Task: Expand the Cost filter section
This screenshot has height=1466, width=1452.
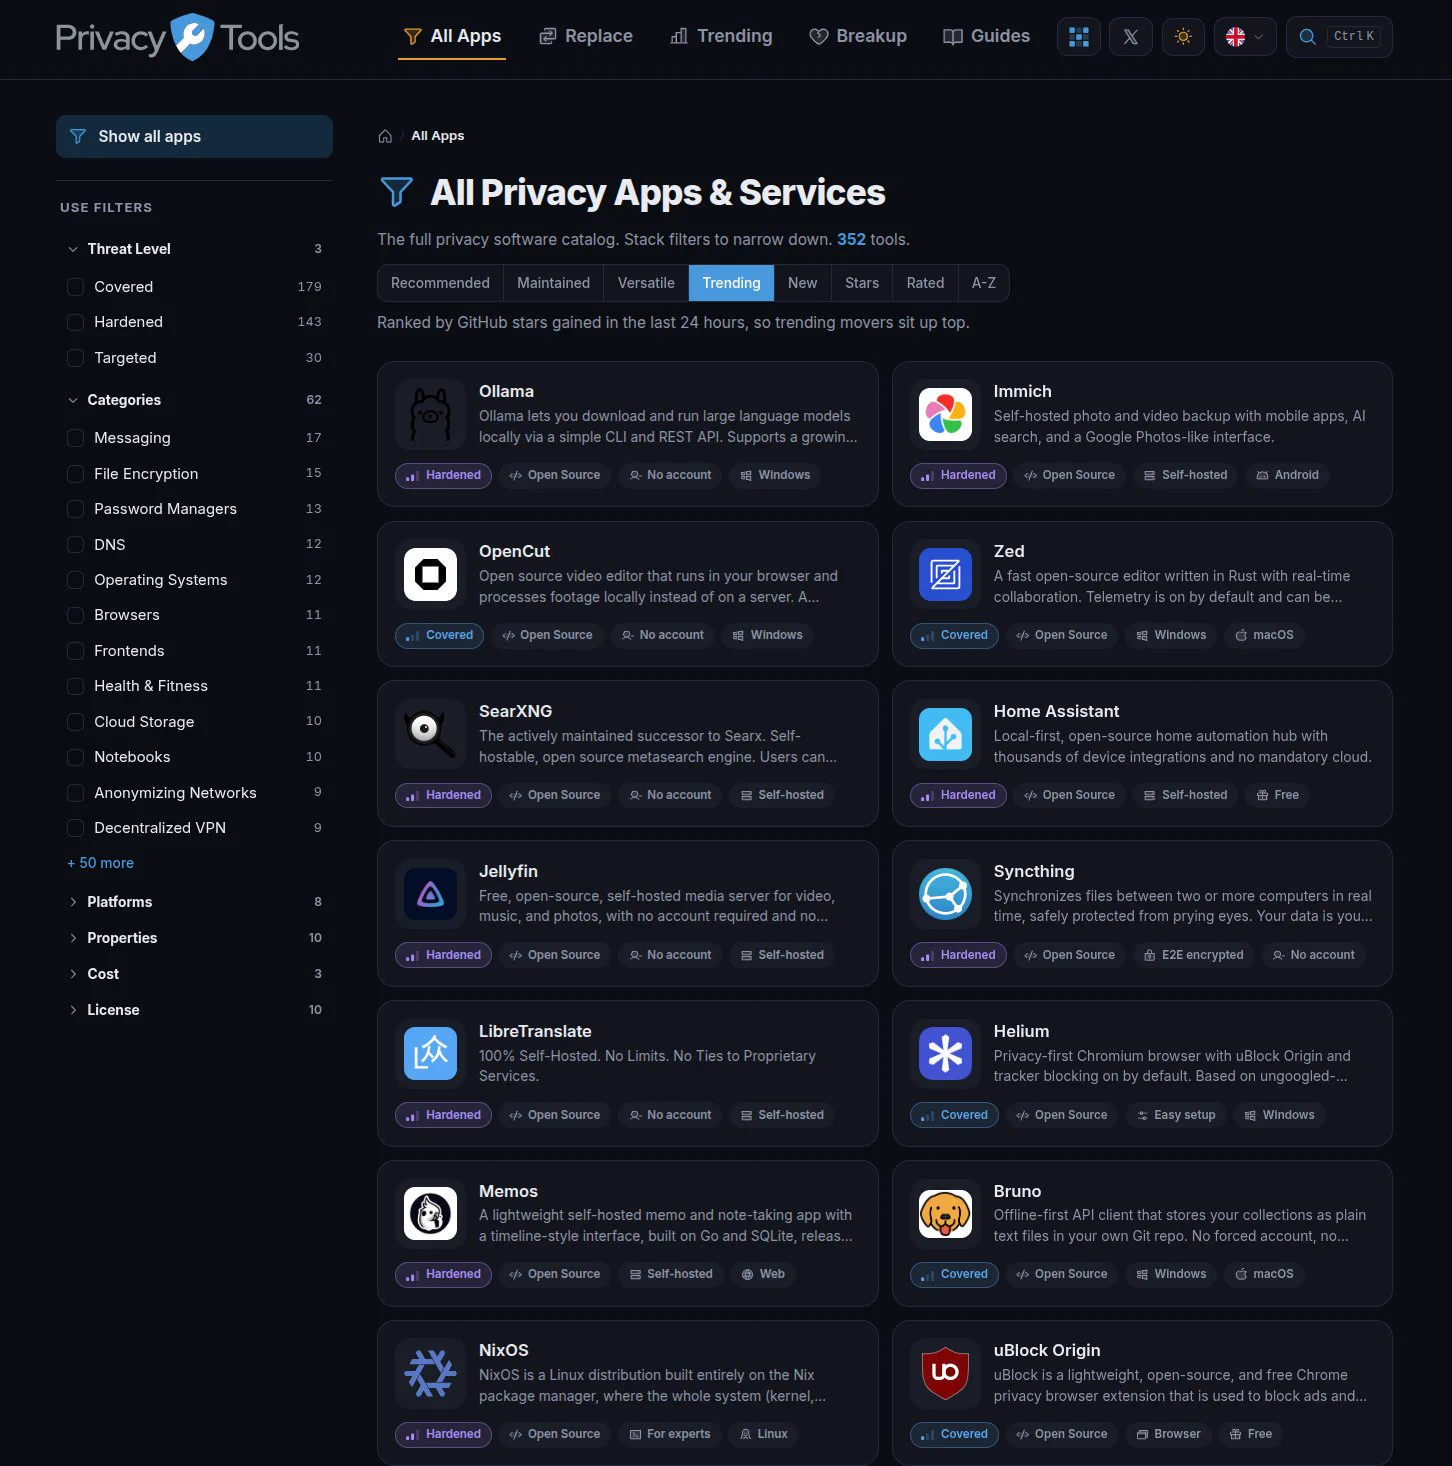Action: (194, 974)
